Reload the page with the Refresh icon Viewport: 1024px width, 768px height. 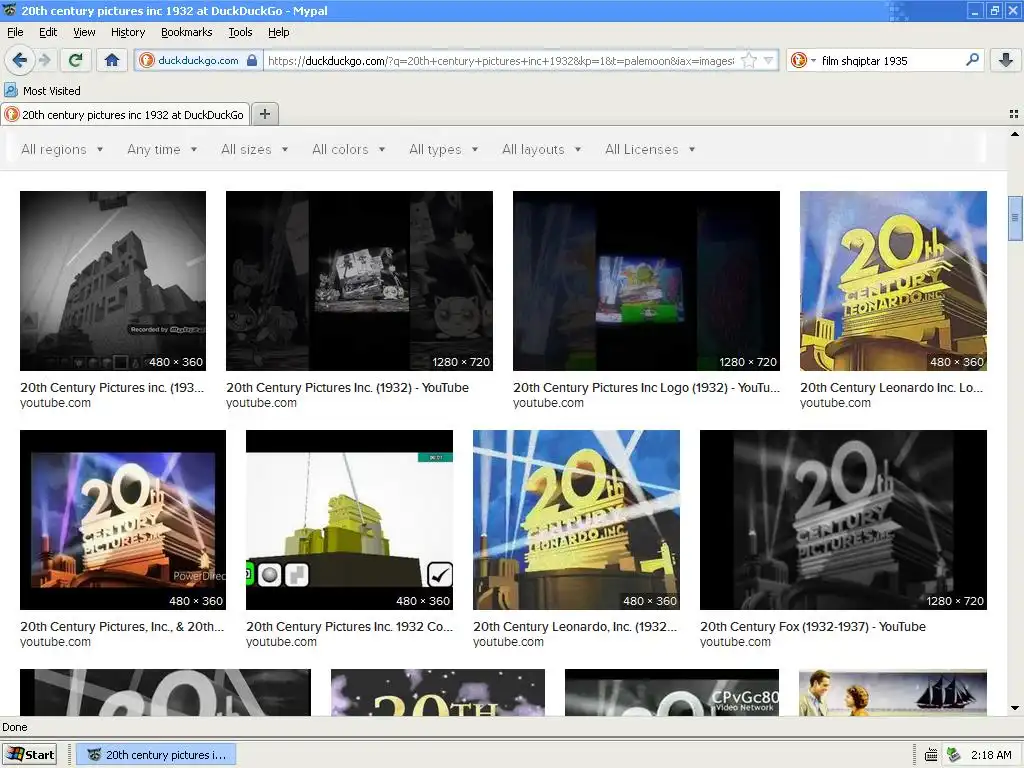click(75, 61)
